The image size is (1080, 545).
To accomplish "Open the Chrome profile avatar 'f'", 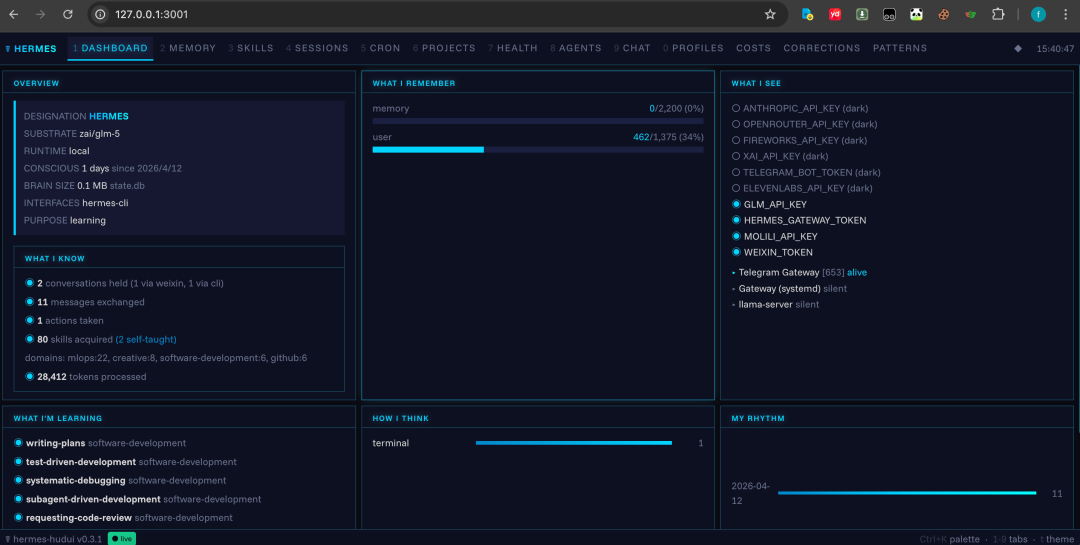I will (x=1038, y=14).
